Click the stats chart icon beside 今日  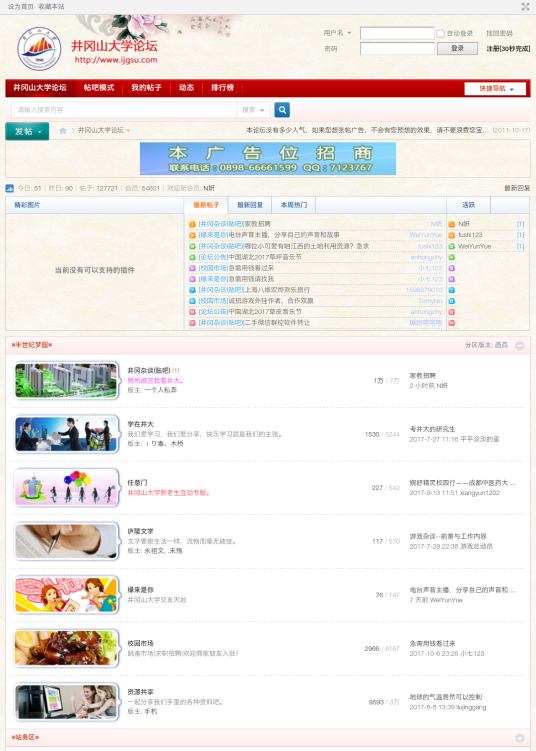pyautogui.click(x=10, y=188)
